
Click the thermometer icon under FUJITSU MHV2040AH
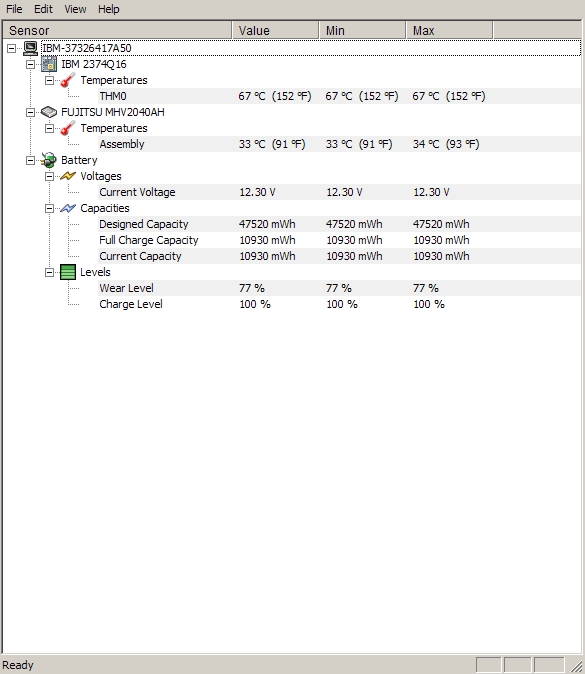point(68,129)
